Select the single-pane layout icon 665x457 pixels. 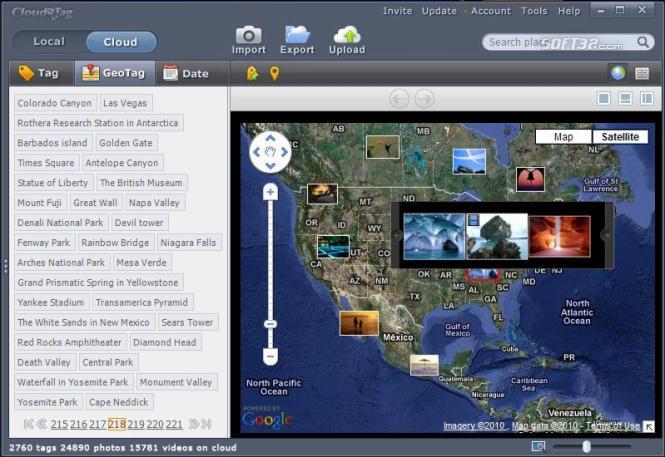[x=604, y=98]
